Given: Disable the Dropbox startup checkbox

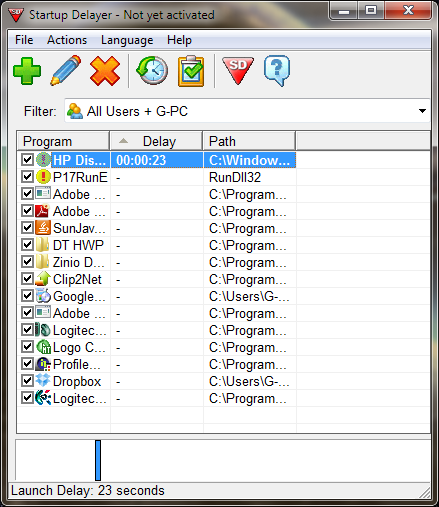Looking at the screenshot, I should [27, 381].
